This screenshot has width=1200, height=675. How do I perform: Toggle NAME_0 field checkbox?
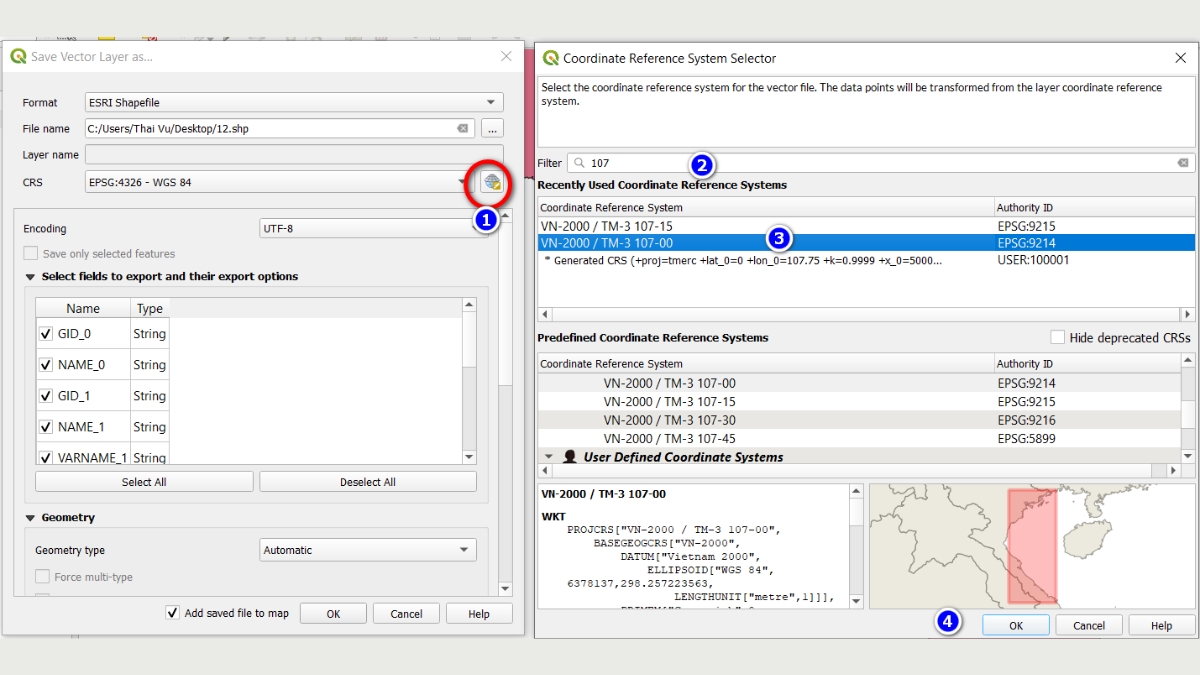[46, 365]
